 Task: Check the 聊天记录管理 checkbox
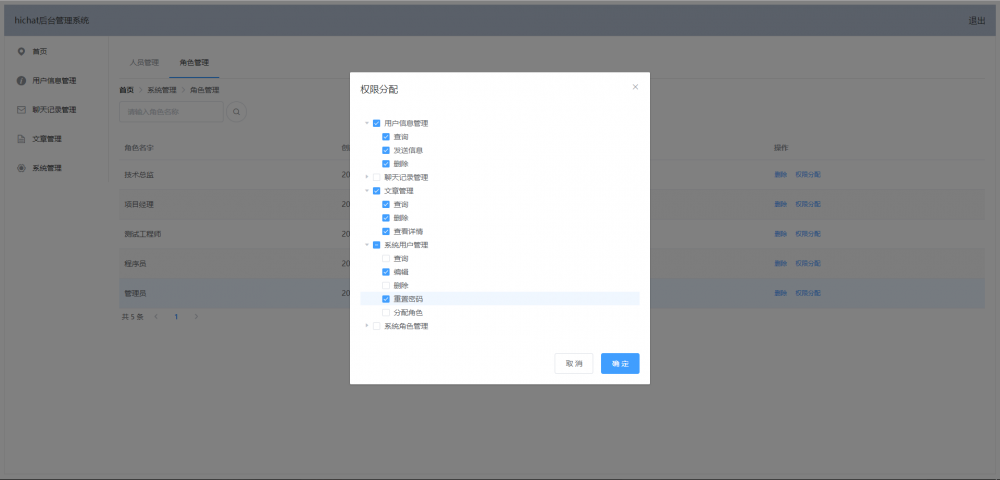[376, 177]
